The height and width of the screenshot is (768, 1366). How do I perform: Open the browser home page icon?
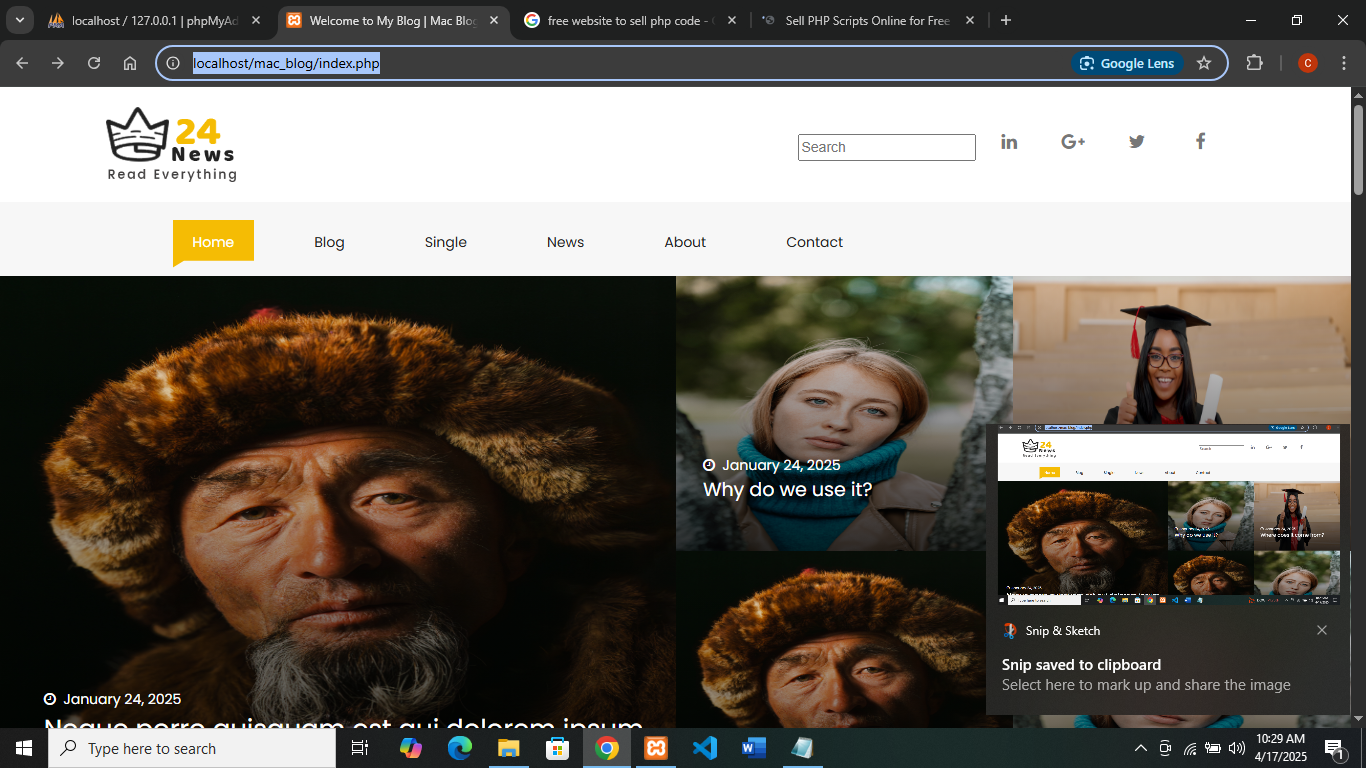coord(130,63)
